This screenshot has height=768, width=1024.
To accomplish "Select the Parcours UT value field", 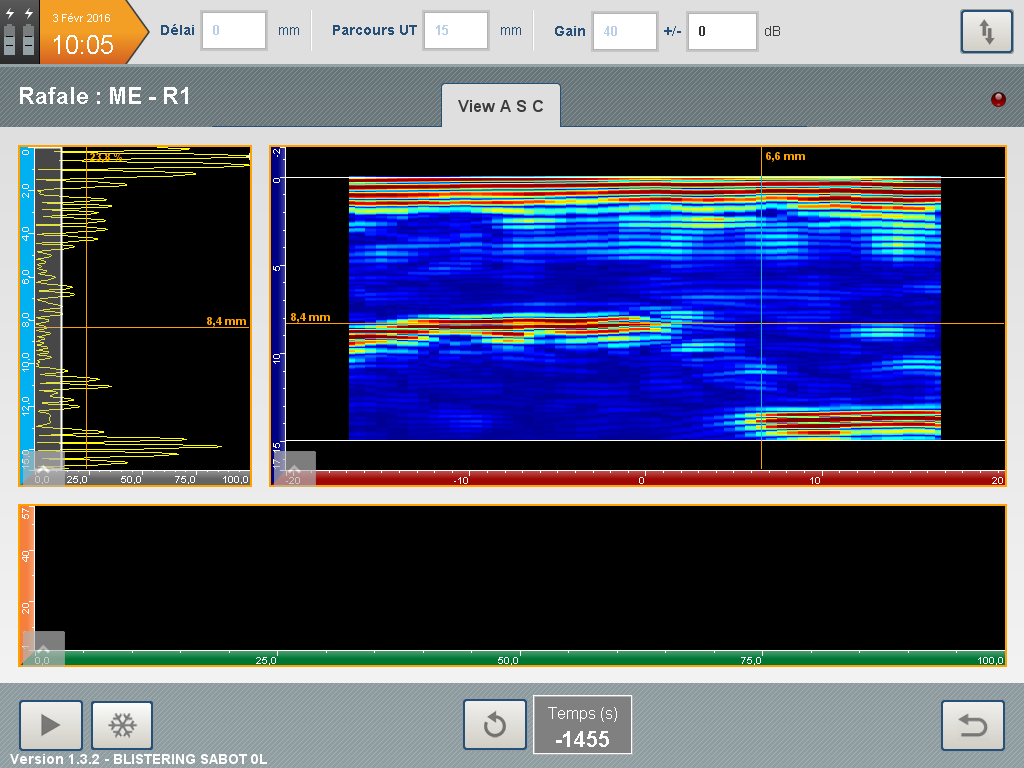I will pyautogui.click(x=456, y=31).
